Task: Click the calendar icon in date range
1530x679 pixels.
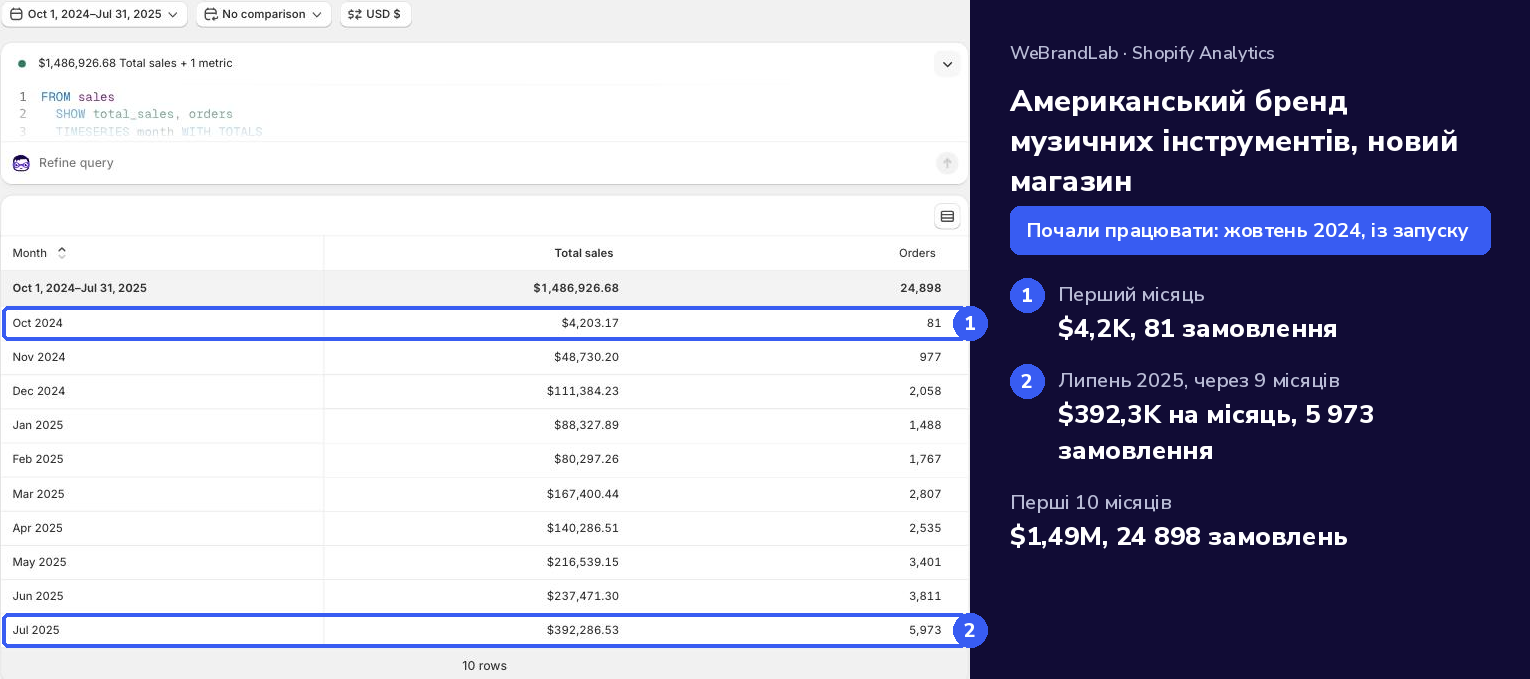Action: coord(16,14)
